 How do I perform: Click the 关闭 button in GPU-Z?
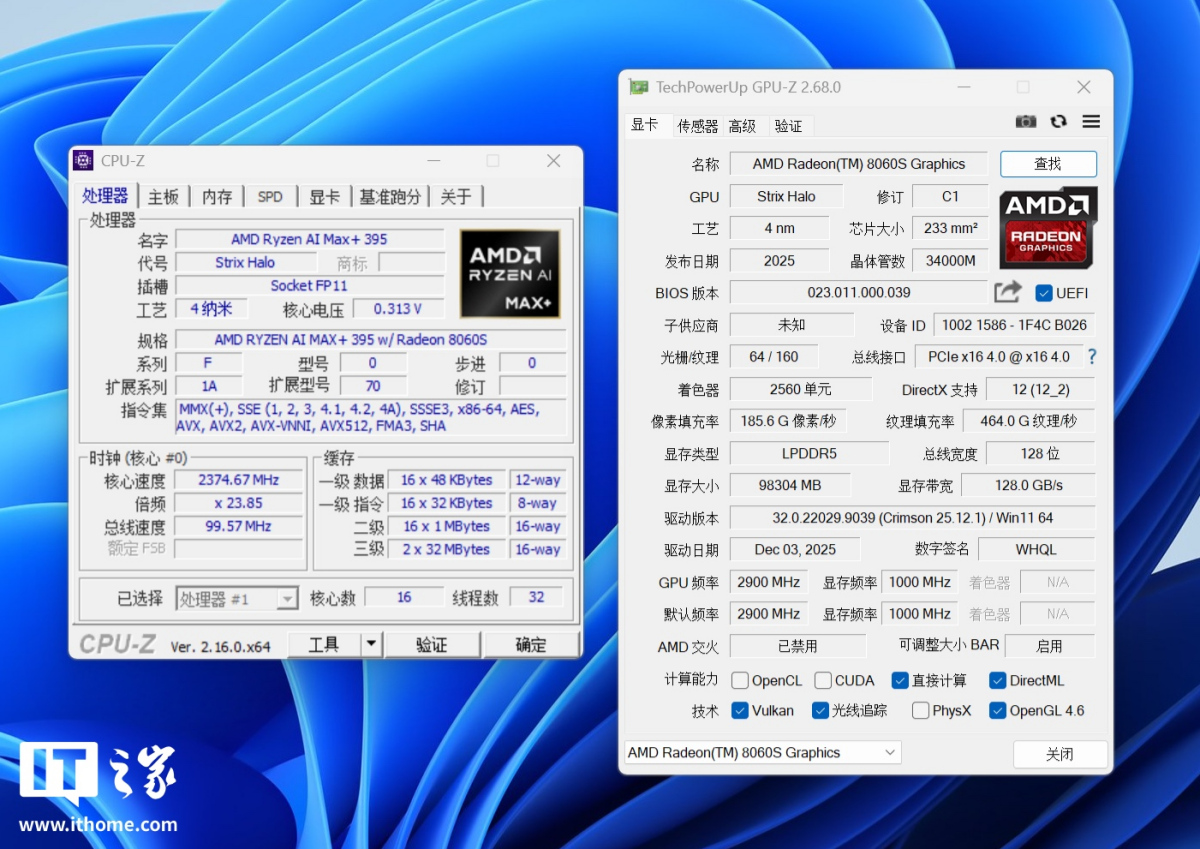[x=1059, y=754]
